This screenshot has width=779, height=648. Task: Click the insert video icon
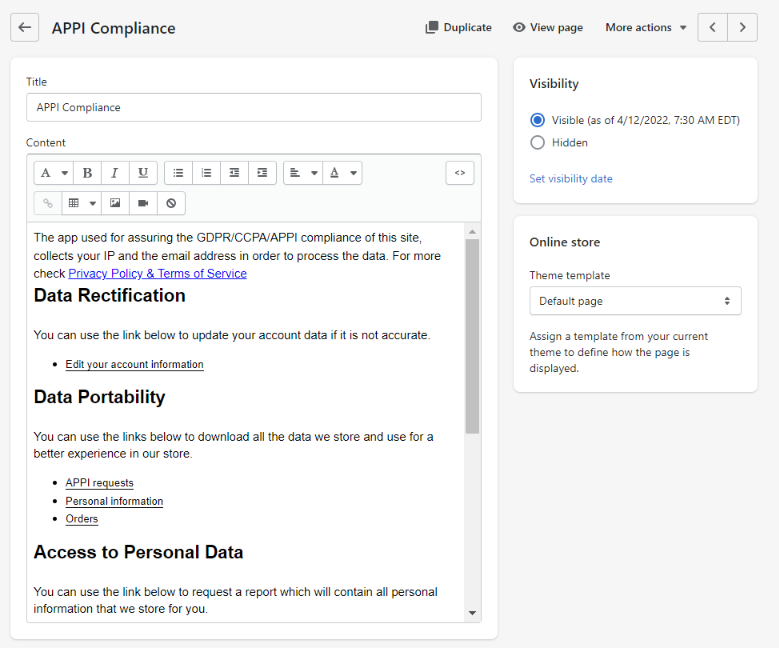143,203
